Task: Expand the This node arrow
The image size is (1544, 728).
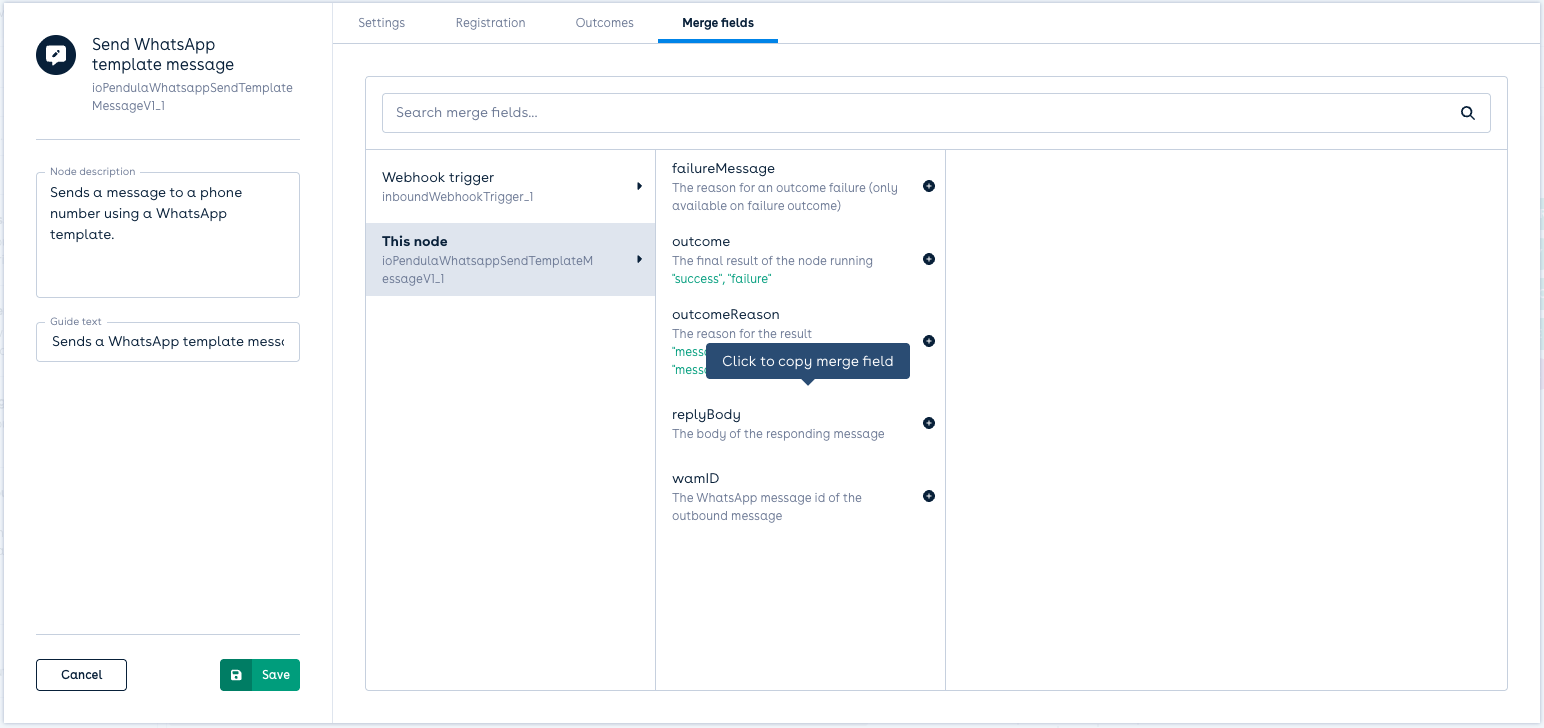Action: click(x=639, y=260)
